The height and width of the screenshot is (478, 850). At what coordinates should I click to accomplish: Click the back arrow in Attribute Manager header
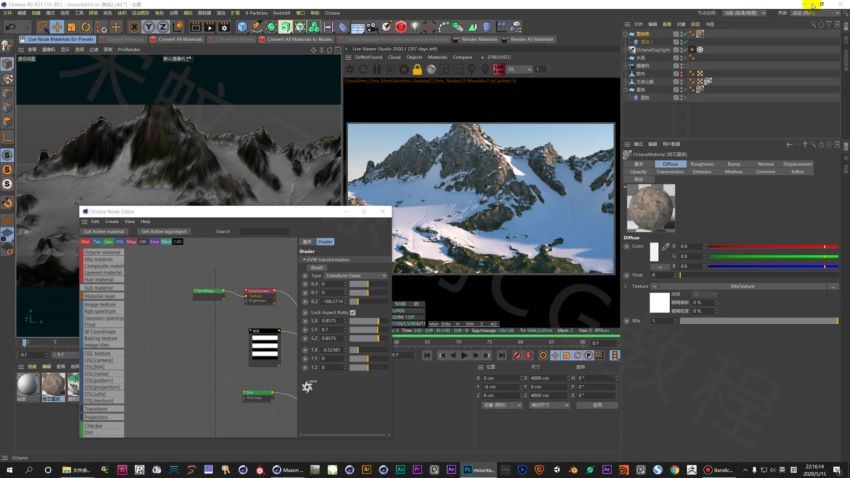pos(789,145)
